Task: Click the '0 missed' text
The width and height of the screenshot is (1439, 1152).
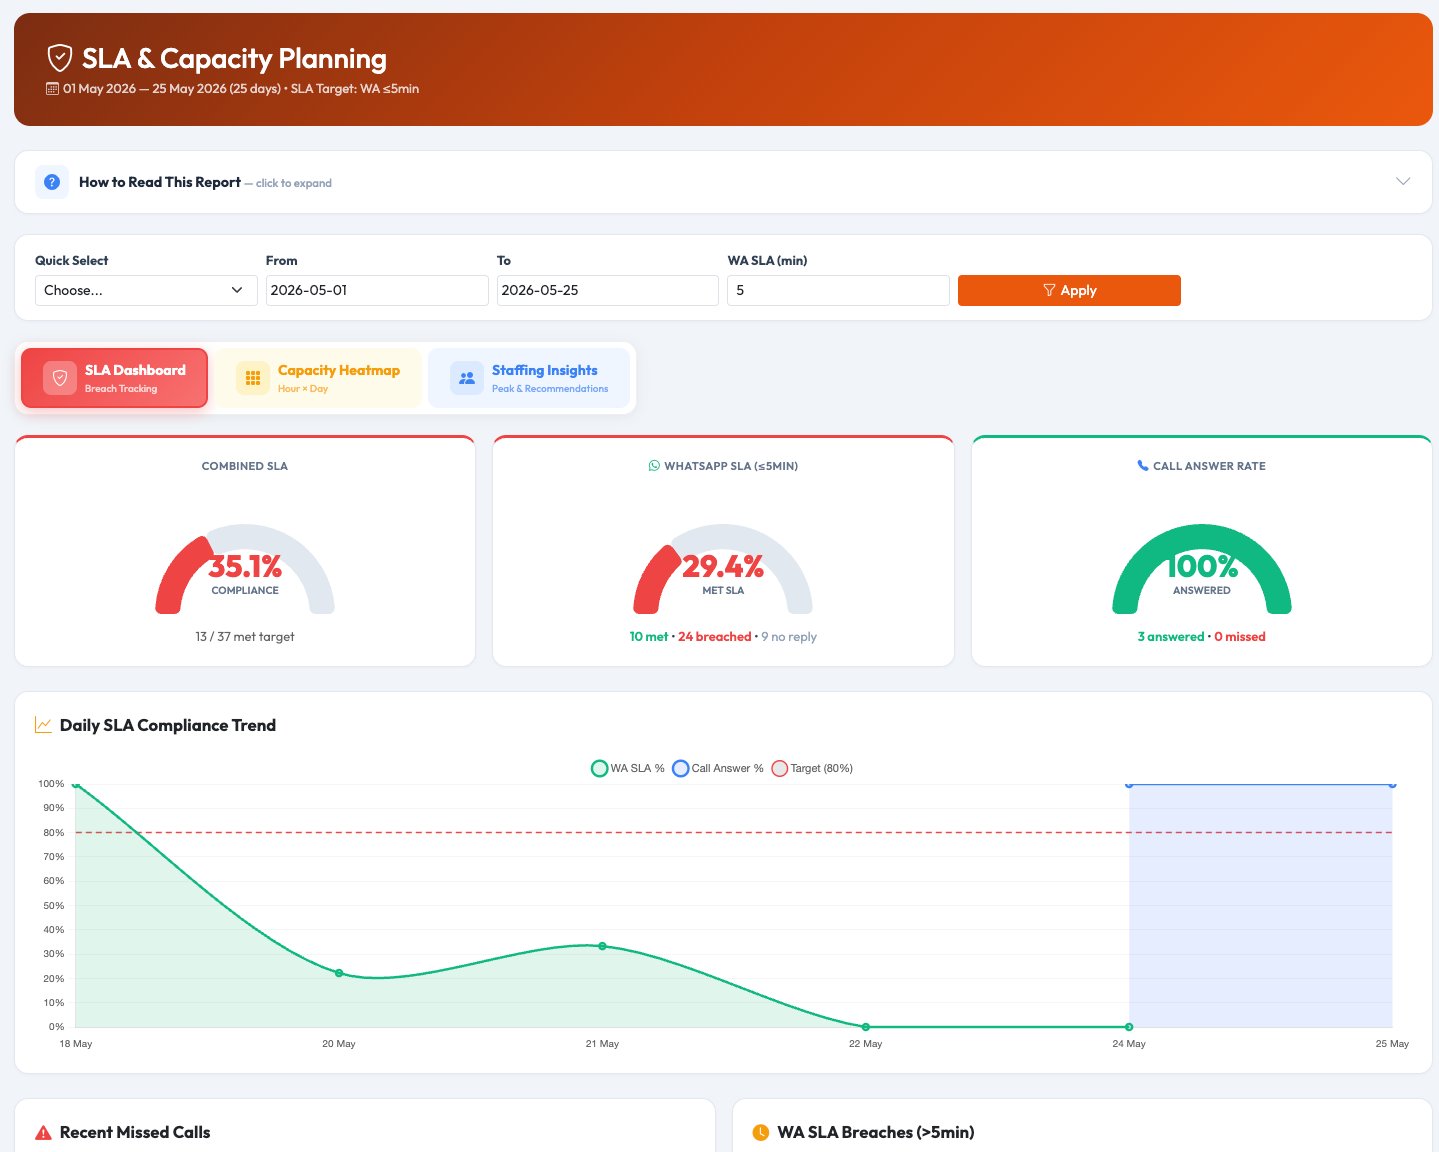Action: click(1240, 637)
